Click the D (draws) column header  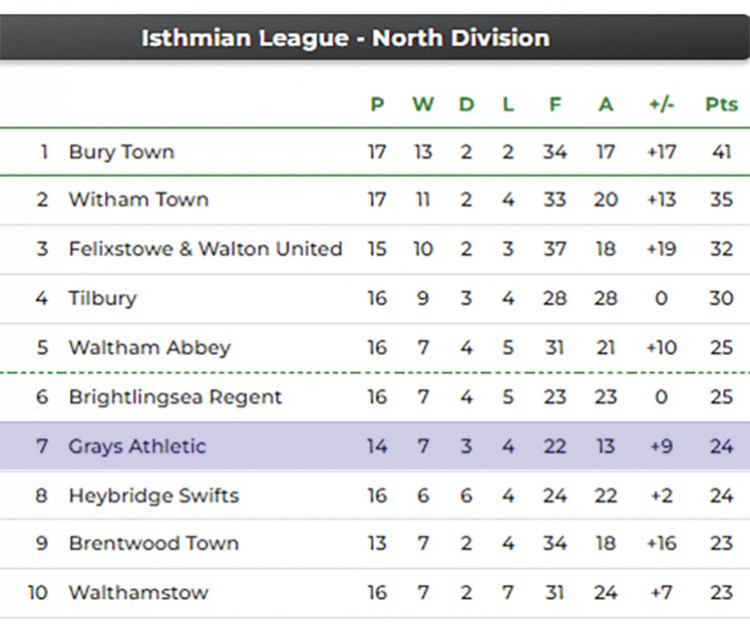pos(466,104)
